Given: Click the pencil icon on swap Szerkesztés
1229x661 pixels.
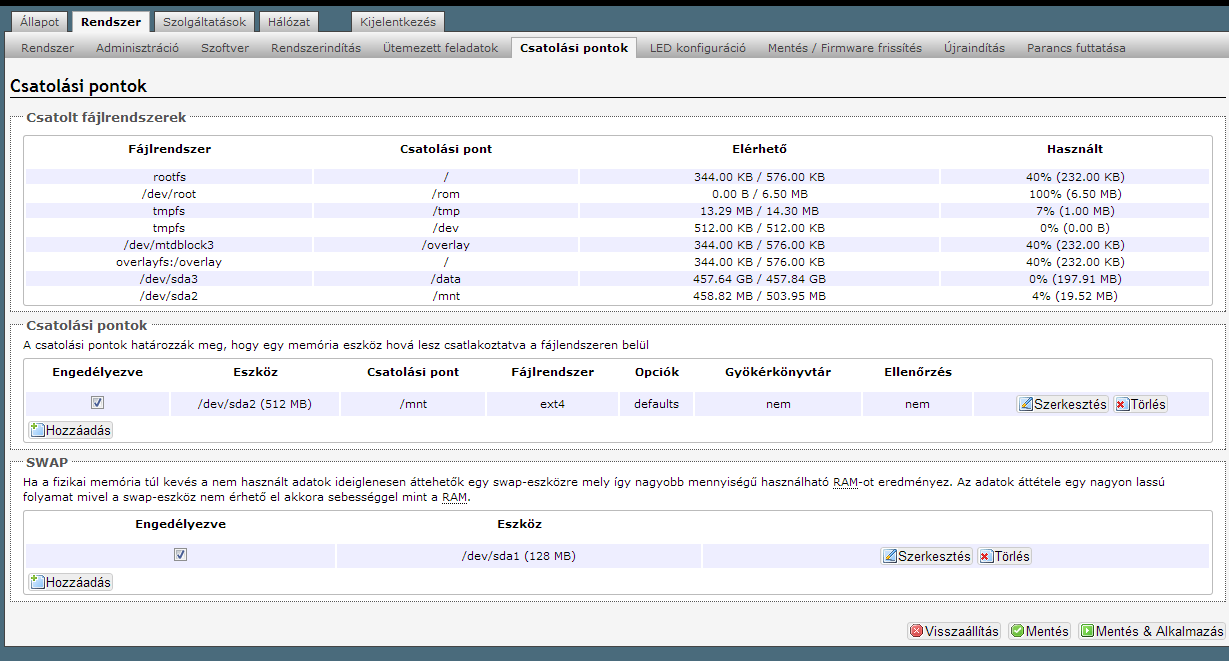Looking at the screenshot, I should (890, 557).
